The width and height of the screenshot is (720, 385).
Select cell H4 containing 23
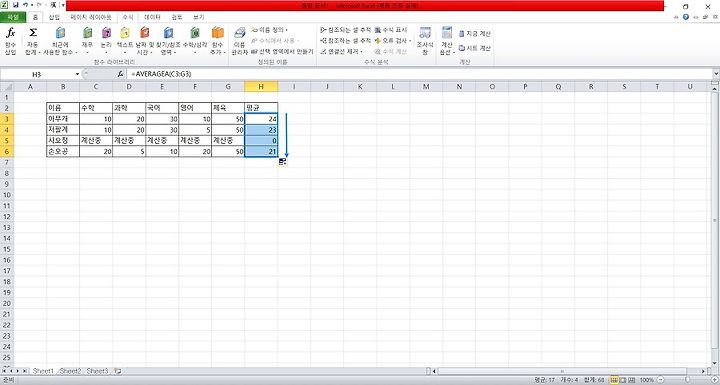point(261,130)
